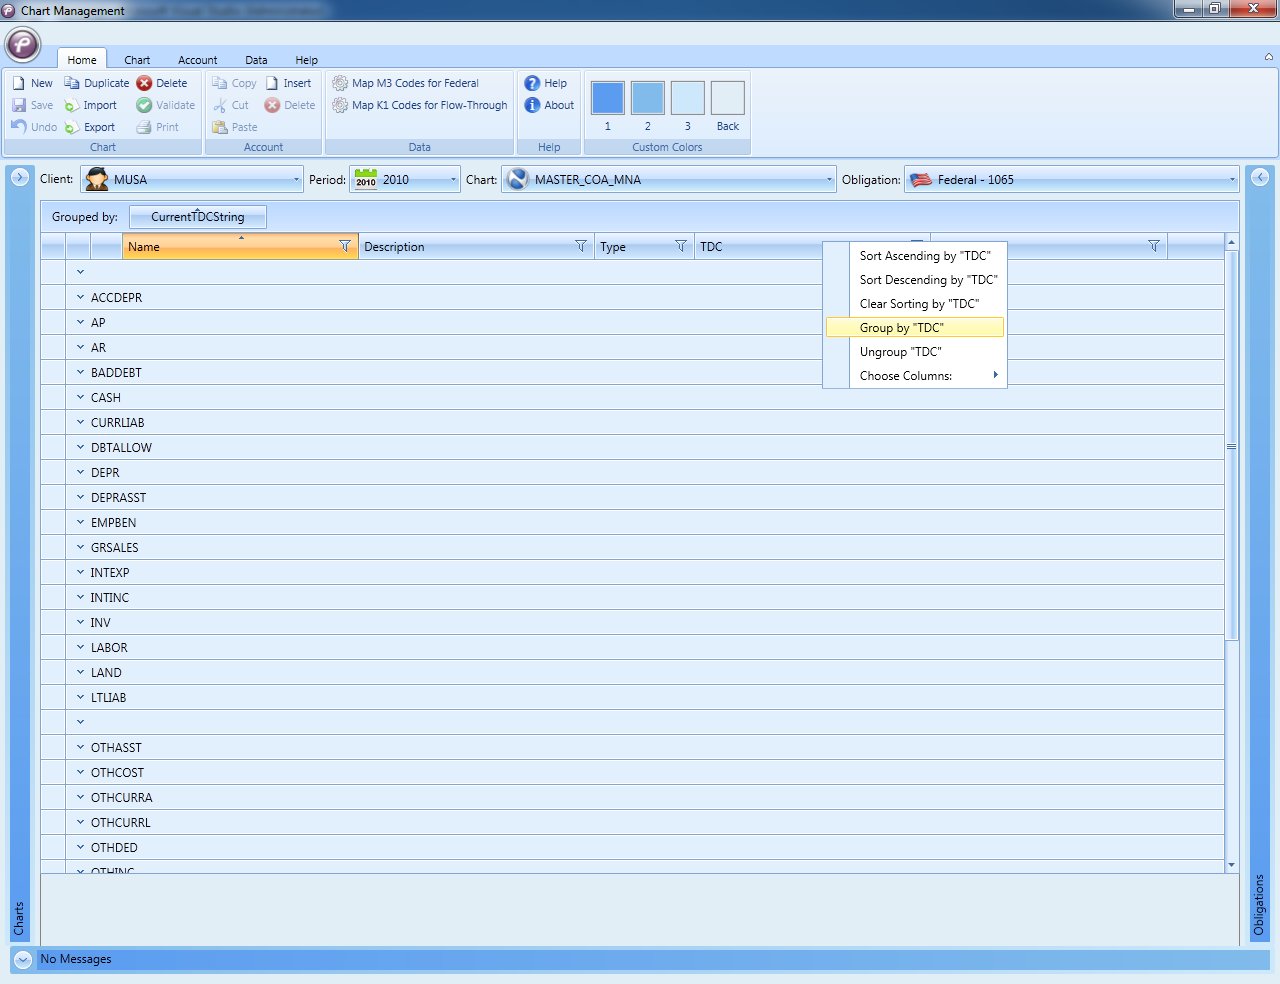This screenshot has width=1280, height=984.
Task: Collapse the ribbon using the top-right chevron
Action: pyautogui.click(x=1268, y=57)
